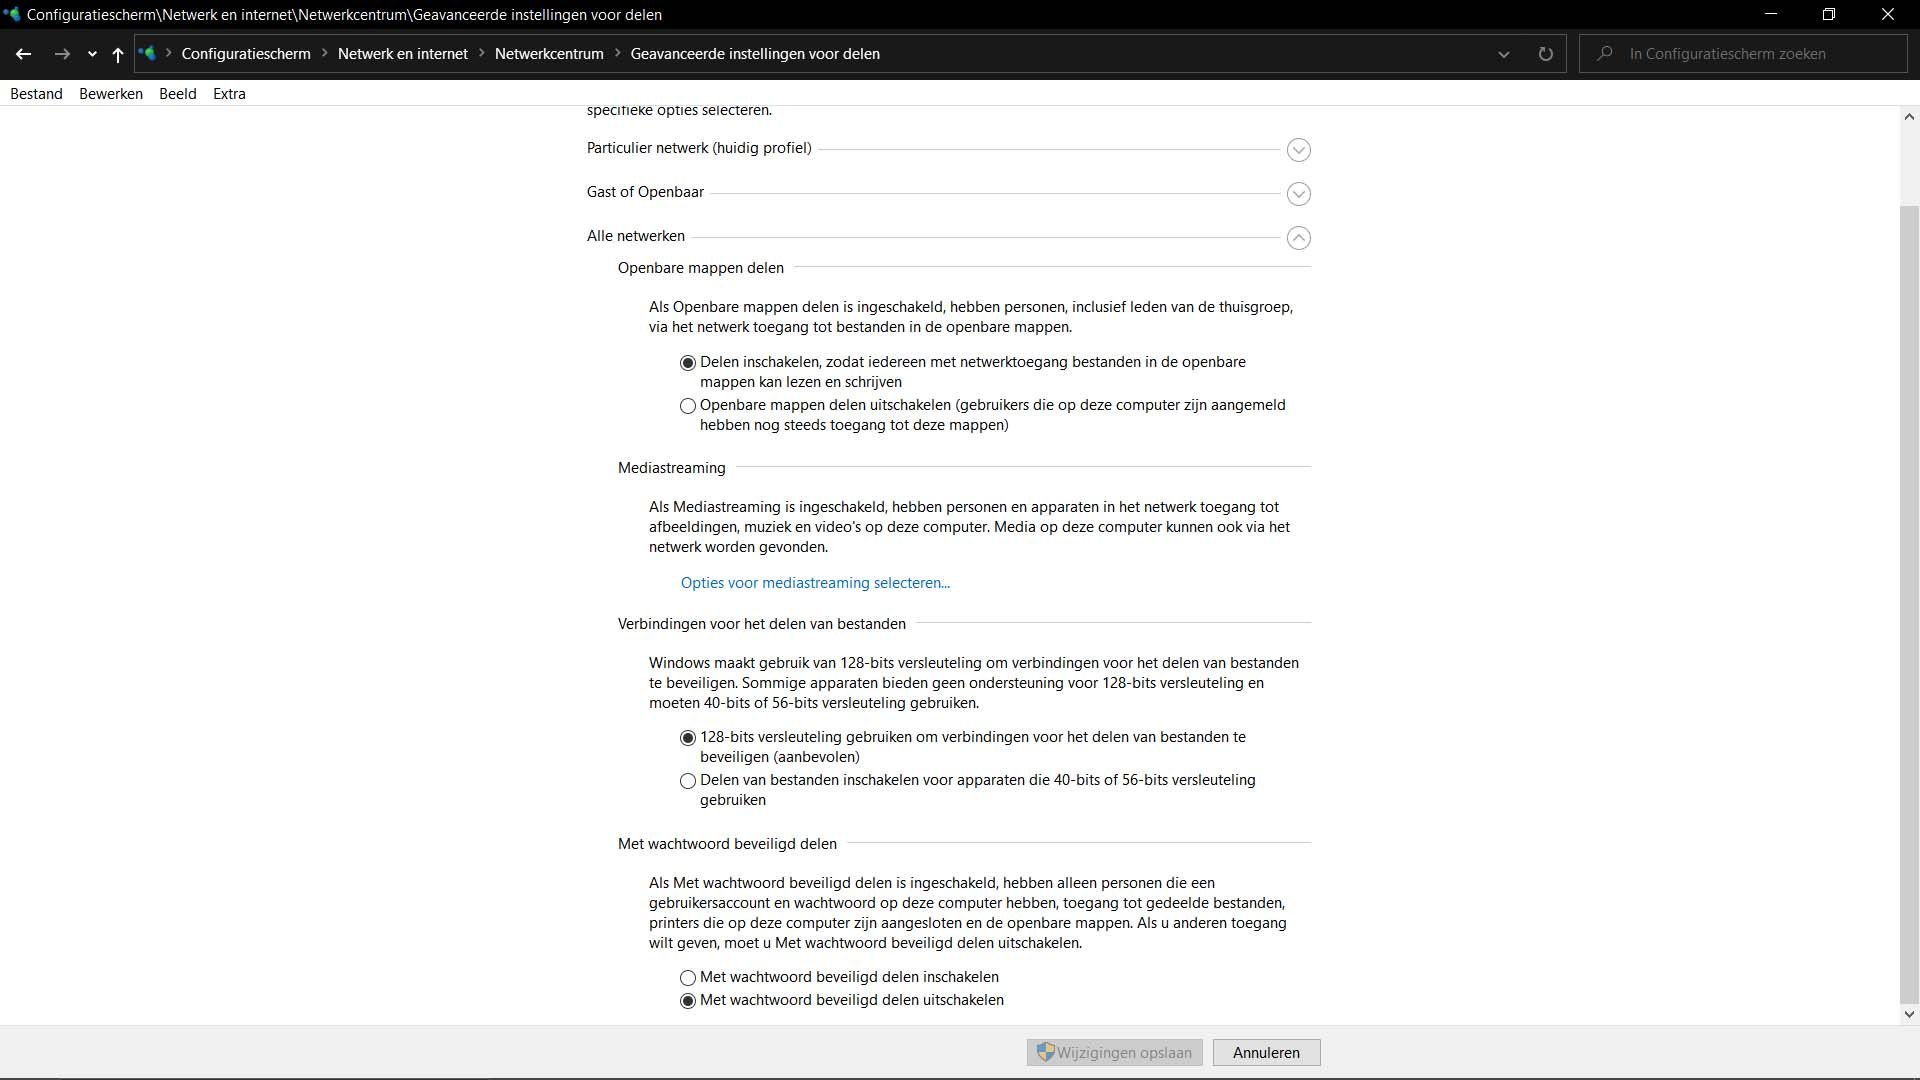Image resolution: width=1920 pixels, height=1080 pixels.
Task: Open address bar history dropdown
Action: coord(1503,54)
